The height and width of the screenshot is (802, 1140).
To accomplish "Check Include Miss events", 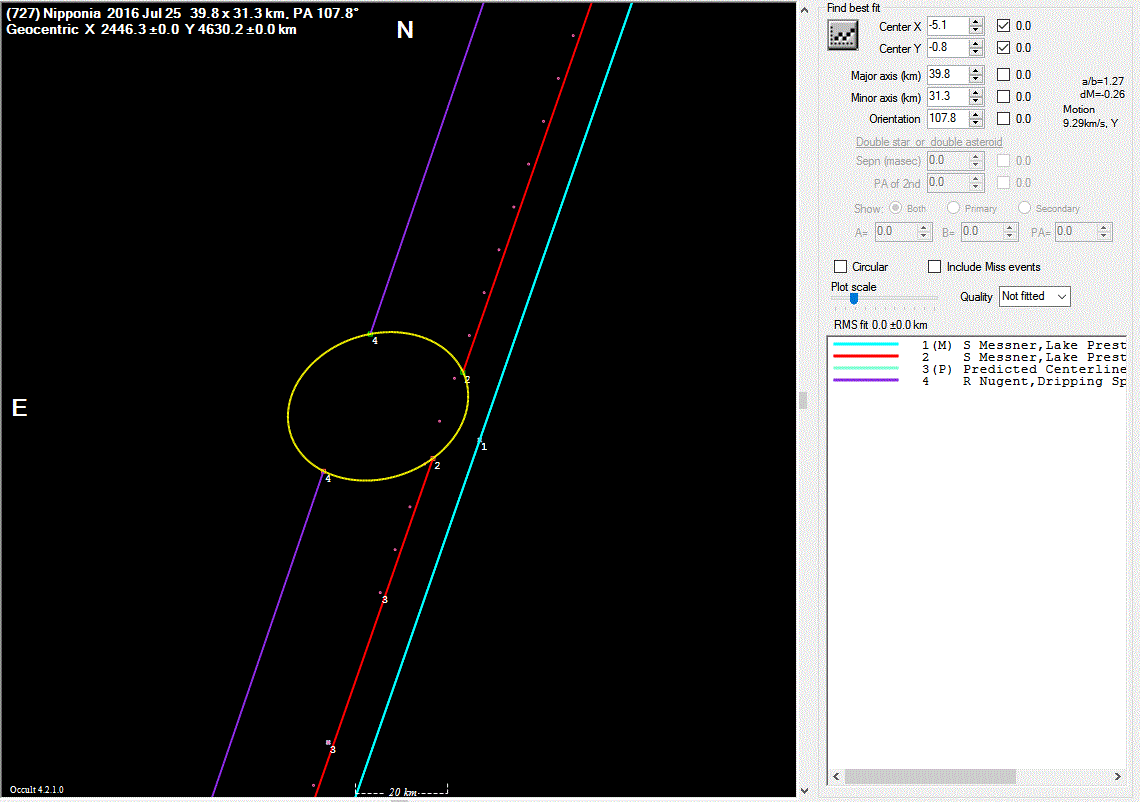I will [x=935, y=267].
